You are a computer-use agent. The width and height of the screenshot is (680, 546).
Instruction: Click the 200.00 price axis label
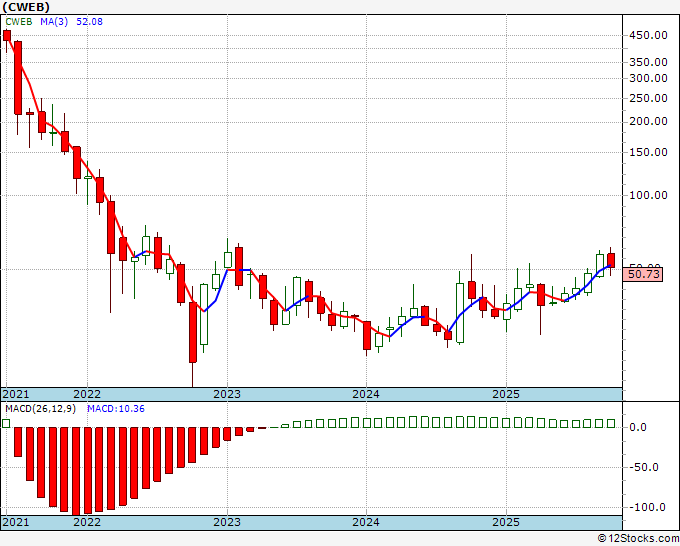pos(648,121)
